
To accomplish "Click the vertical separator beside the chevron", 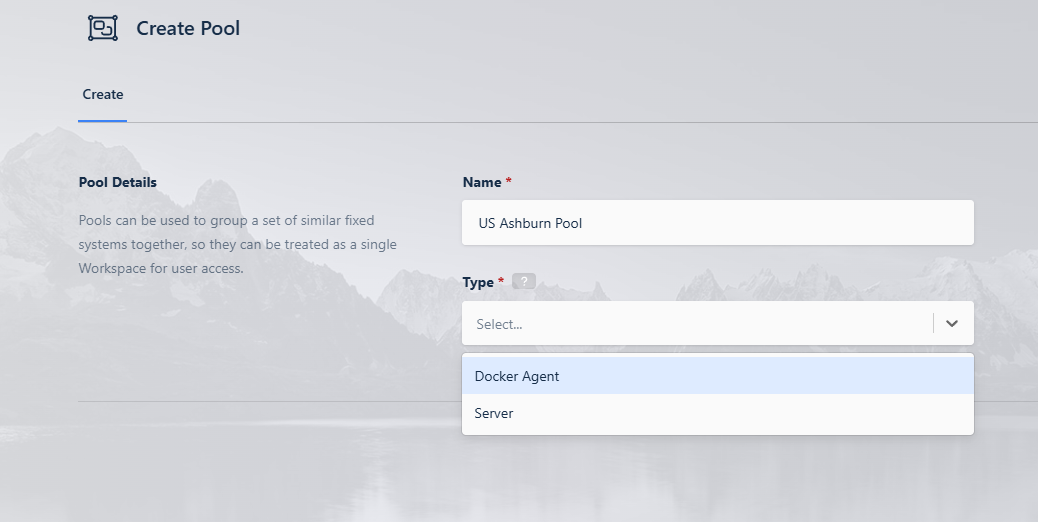I will (933, 324).
